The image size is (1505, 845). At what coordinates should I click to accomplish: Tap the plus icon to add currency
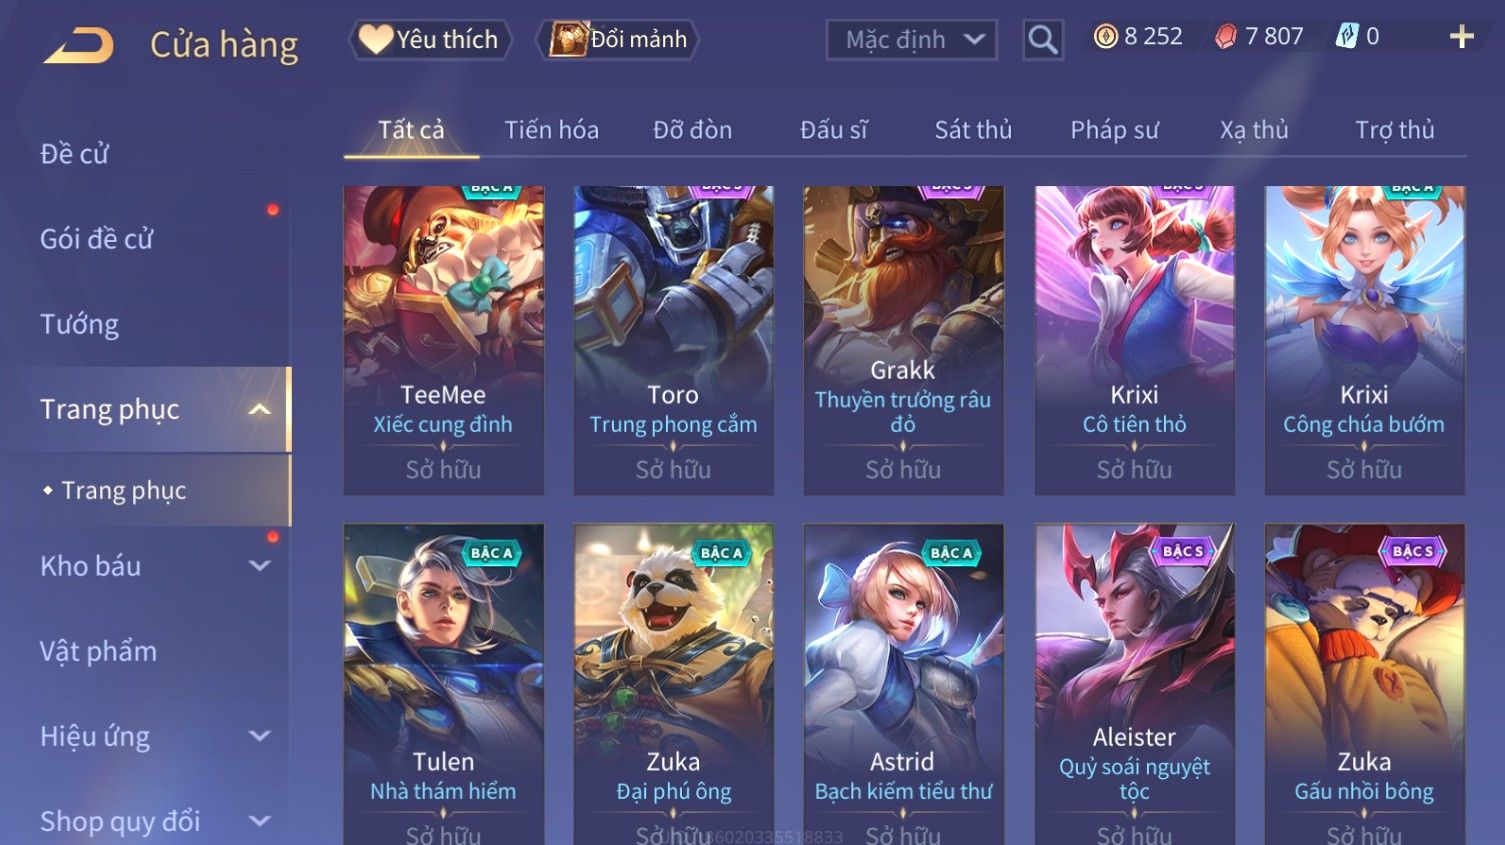(x=1461, y=37)
